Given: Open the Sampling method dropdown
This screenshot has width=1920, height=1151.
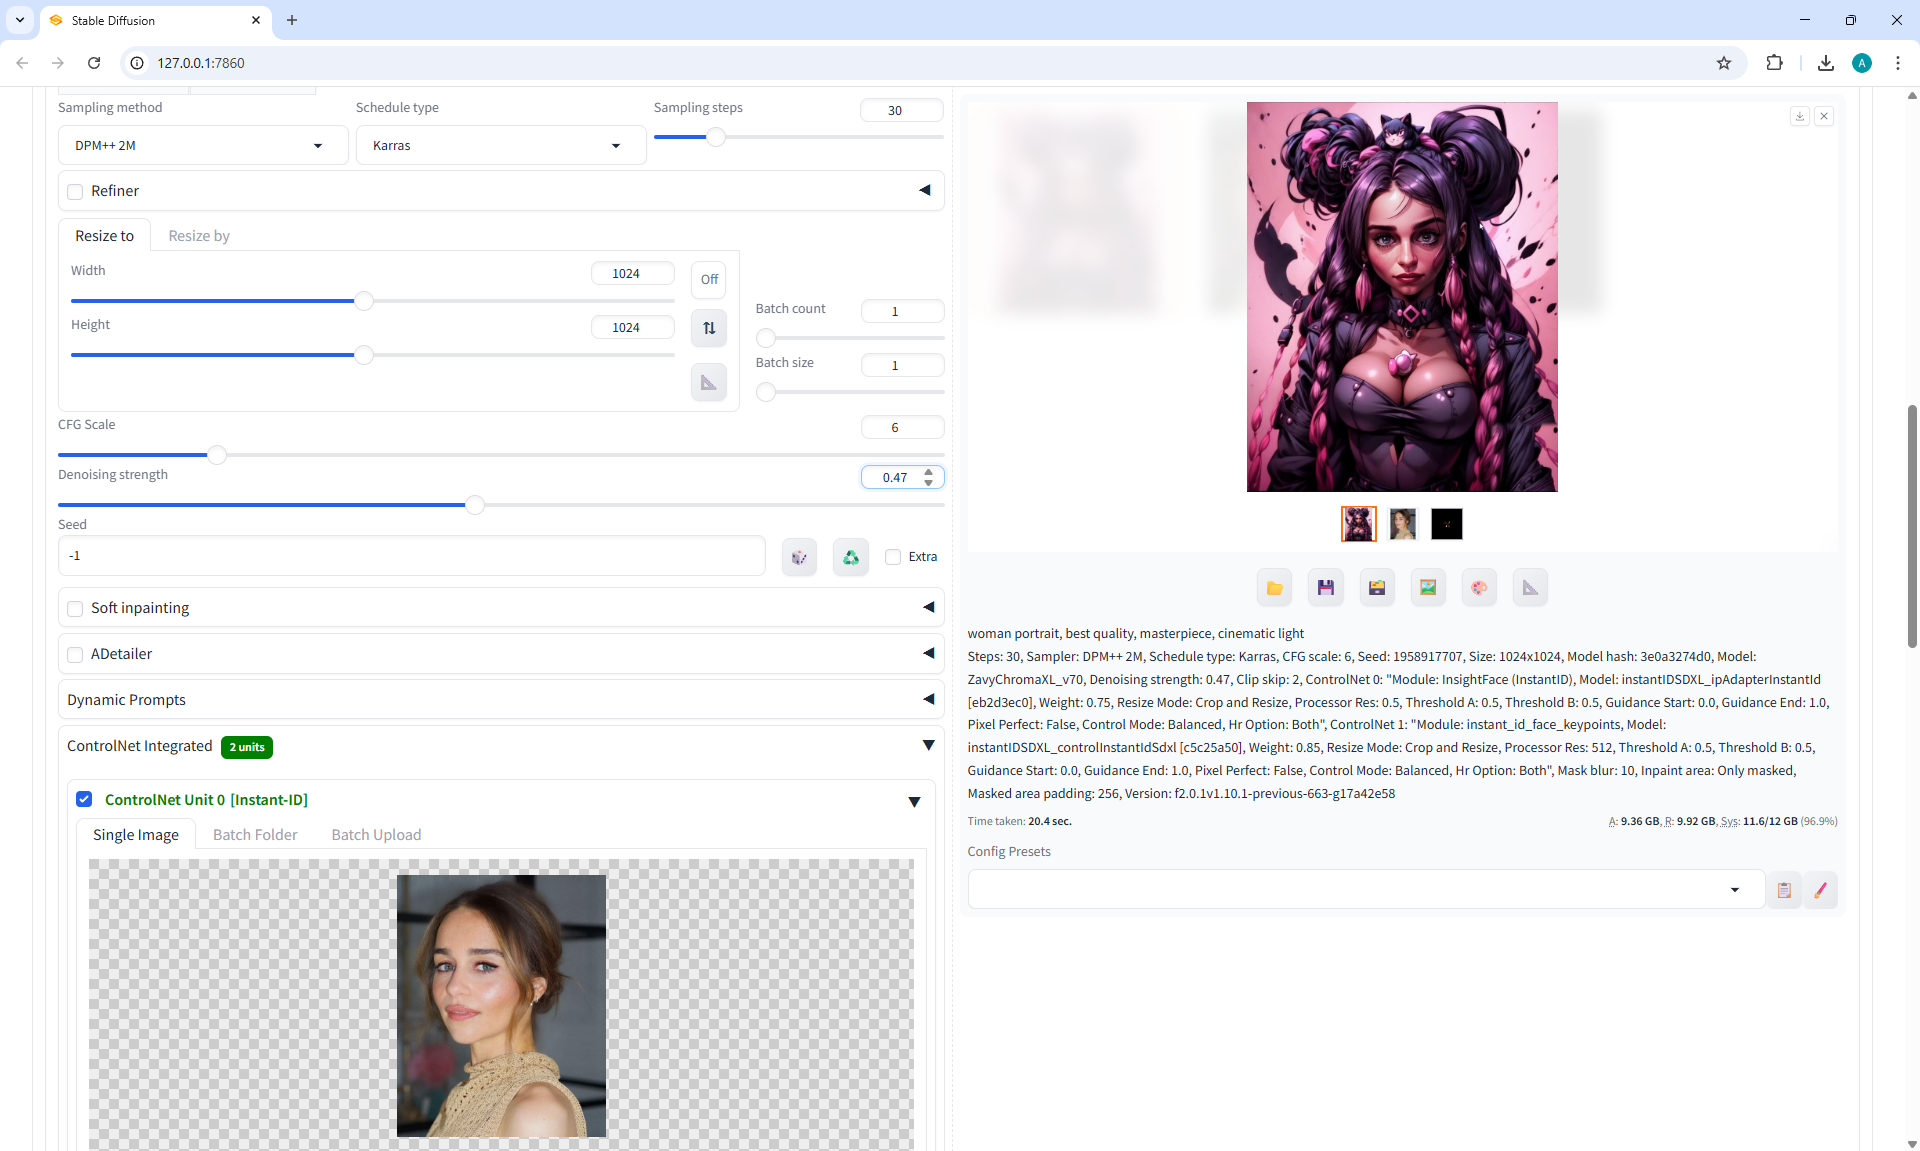Looking at the screenshot, I should 202,145.
